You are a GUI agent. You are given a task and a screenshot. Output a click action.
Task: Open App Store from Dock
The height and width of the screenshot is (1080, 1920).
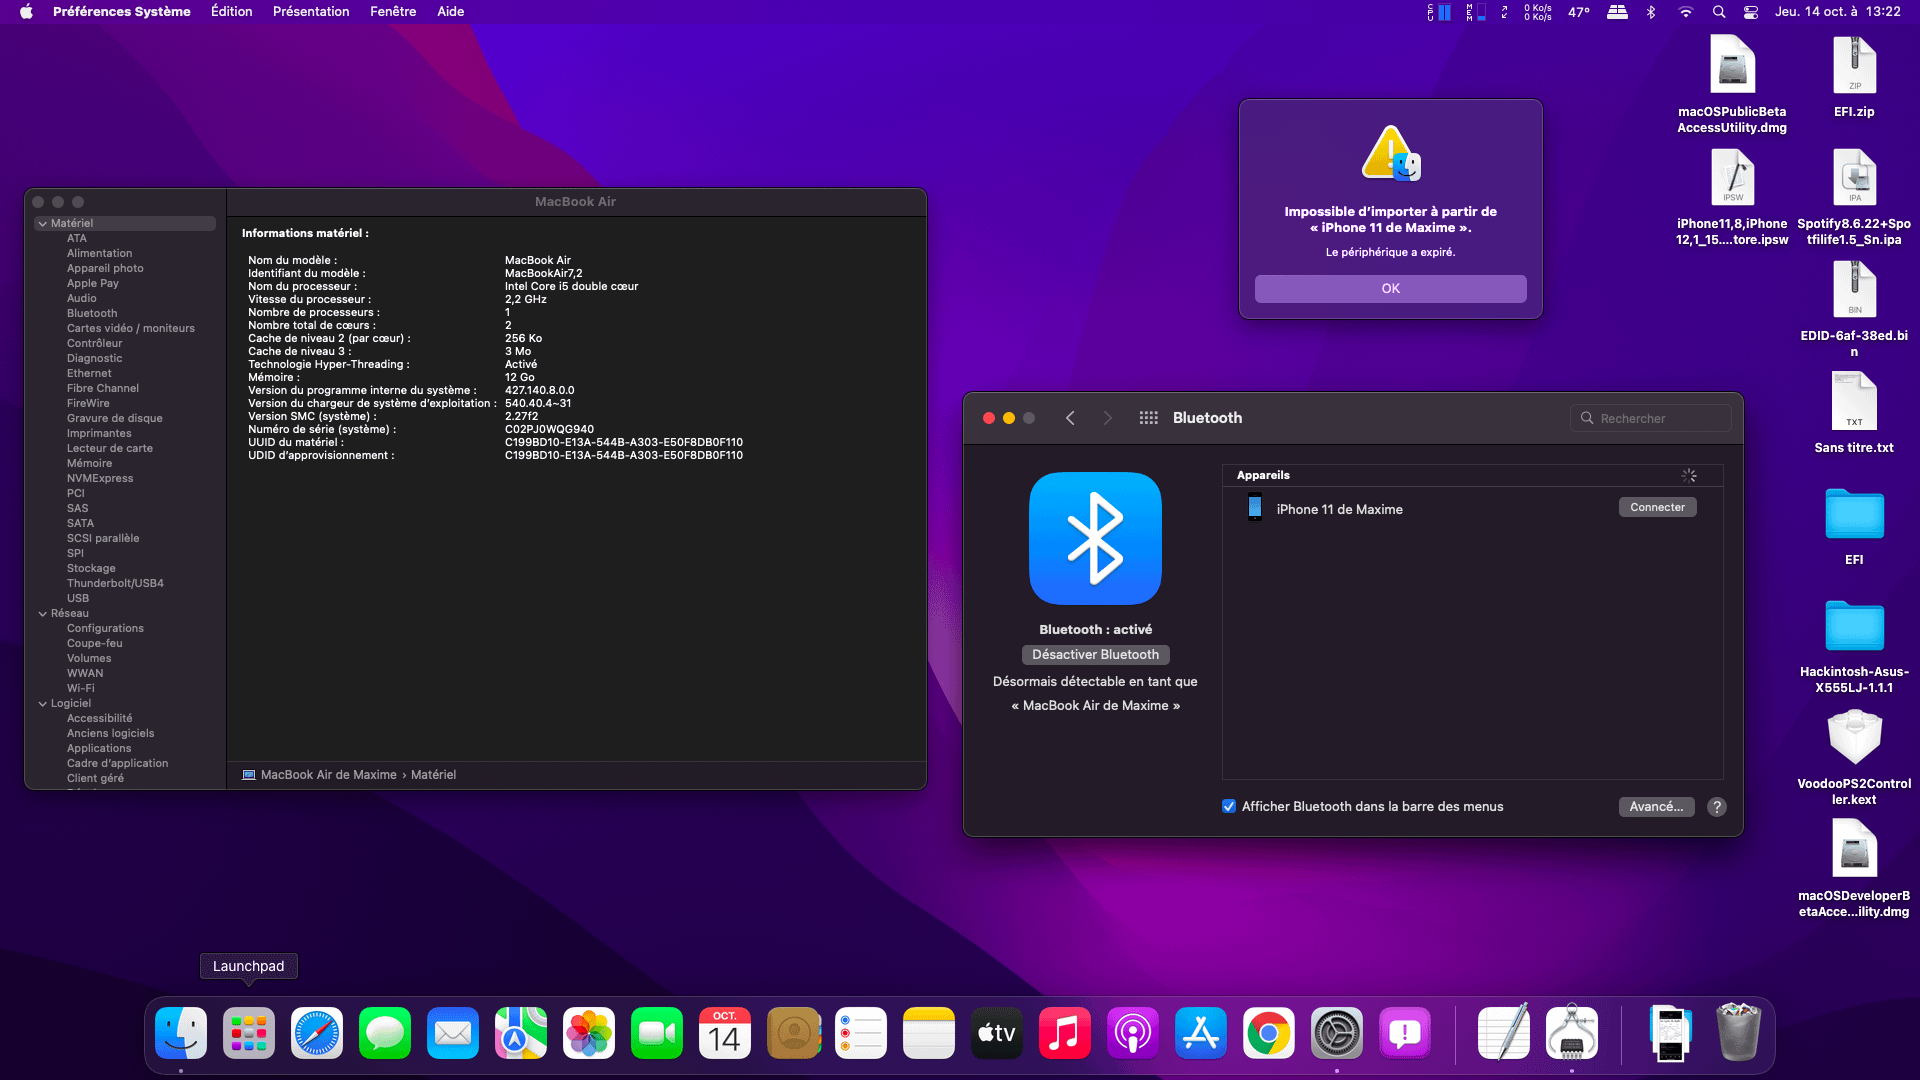point(1201,1033)
